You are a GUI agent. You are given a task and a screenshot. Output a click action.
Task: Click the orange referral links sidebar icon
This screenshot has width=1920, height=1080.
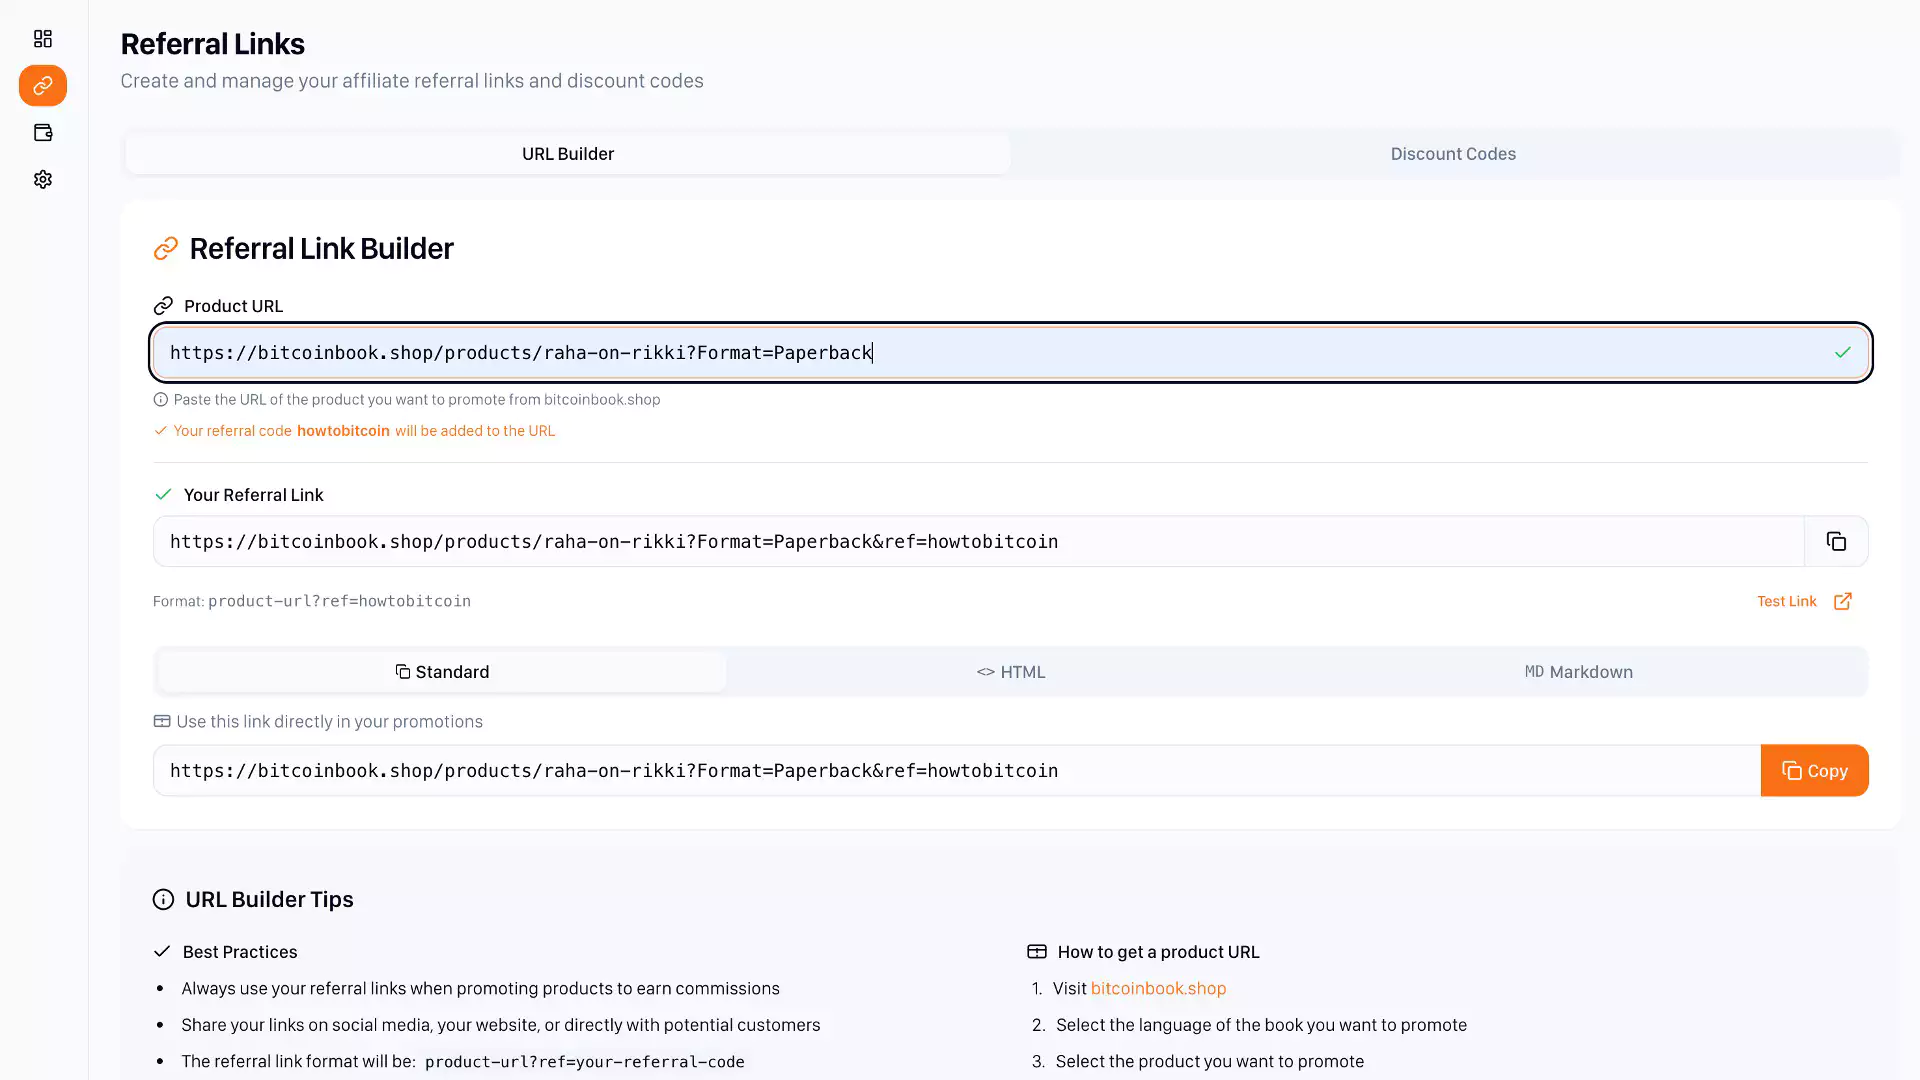pos(42,86)
